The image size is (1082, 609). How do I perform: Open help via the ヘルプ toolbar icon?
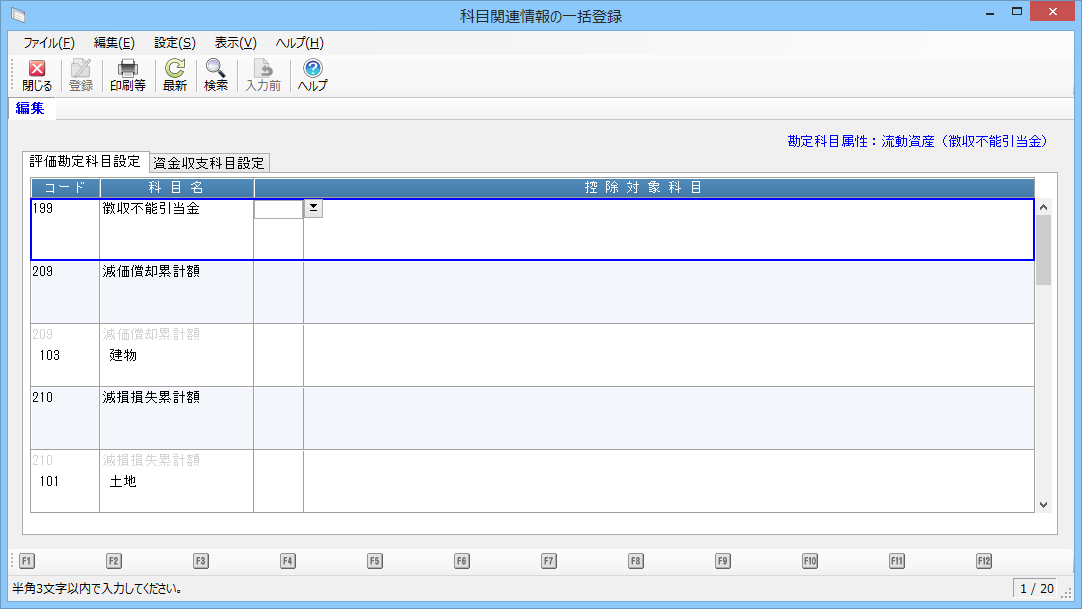pos(312,76)
